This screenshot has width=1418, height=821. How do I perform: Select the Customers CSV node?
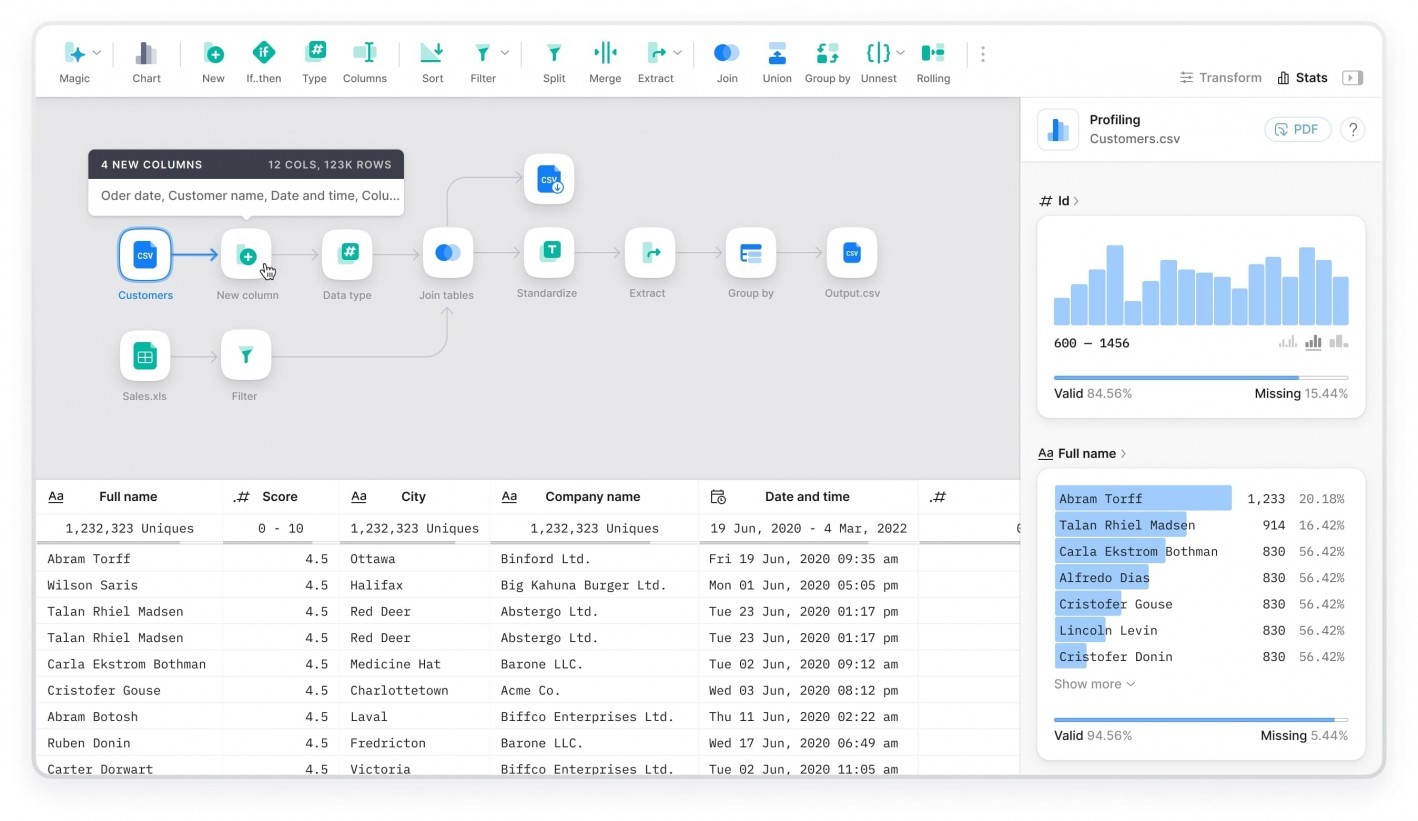(x=145, y=255)
